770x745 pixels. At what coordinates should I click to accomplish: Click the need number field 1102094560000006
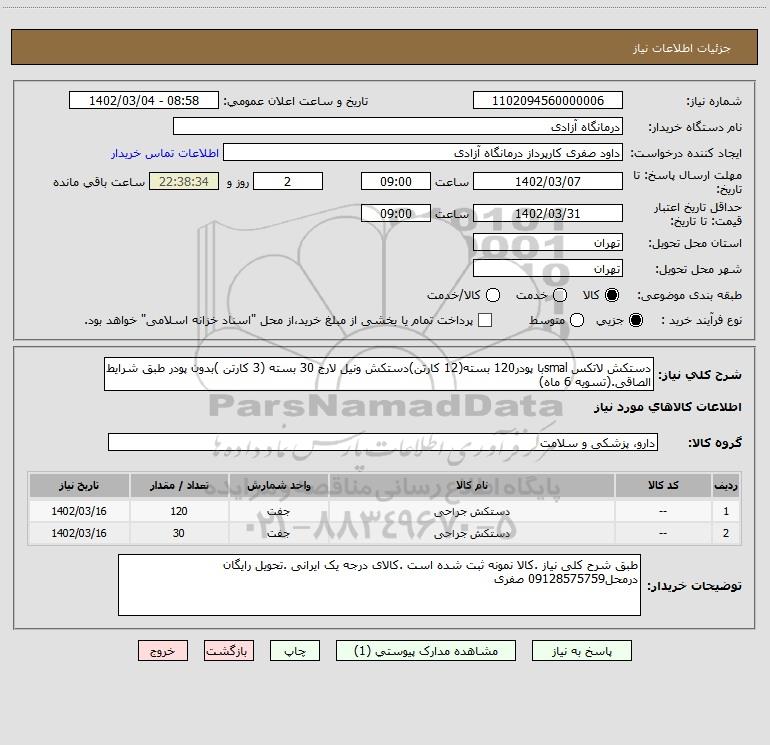547,101
